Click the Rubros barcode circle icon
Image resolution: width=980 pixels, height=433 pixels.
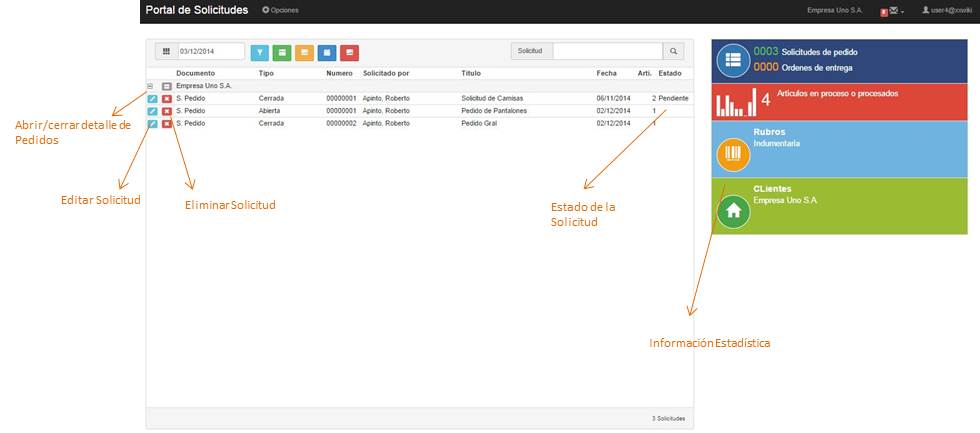click(734, 153)
